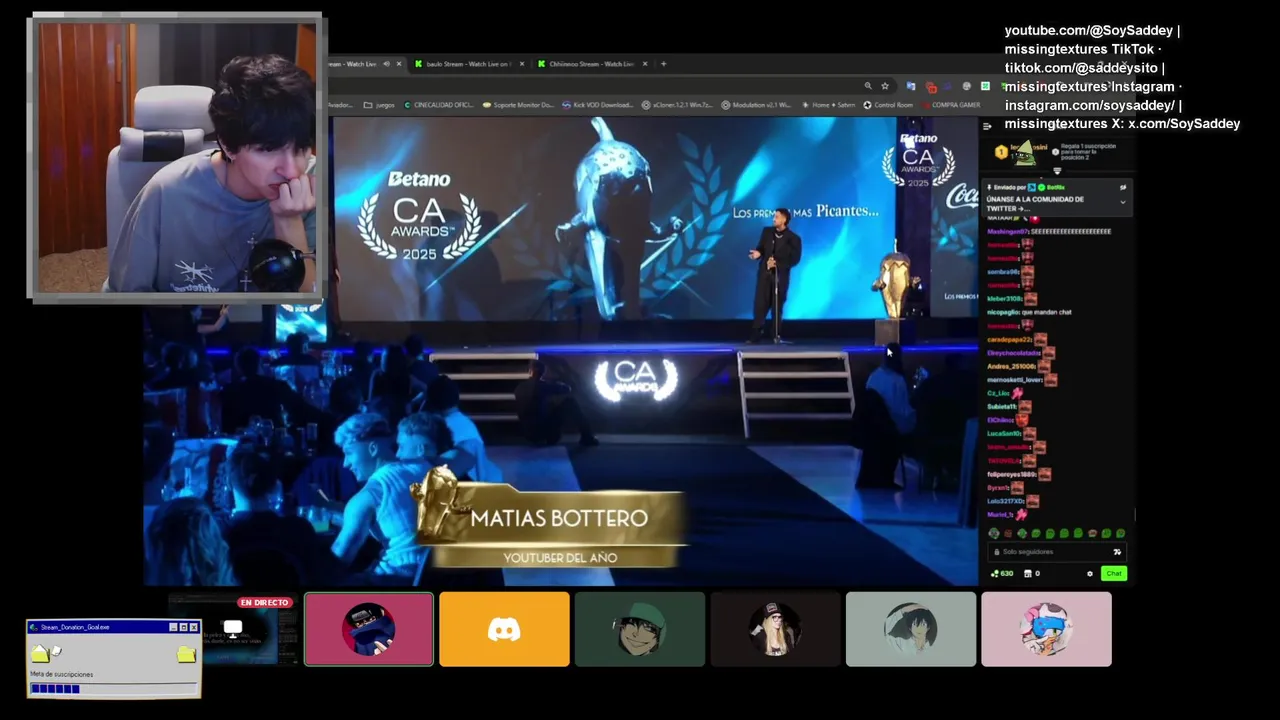The height and width of the screenshot is (720, 1280).
Task: Click the chat panel scrollbar
Action: [1135, 515]
